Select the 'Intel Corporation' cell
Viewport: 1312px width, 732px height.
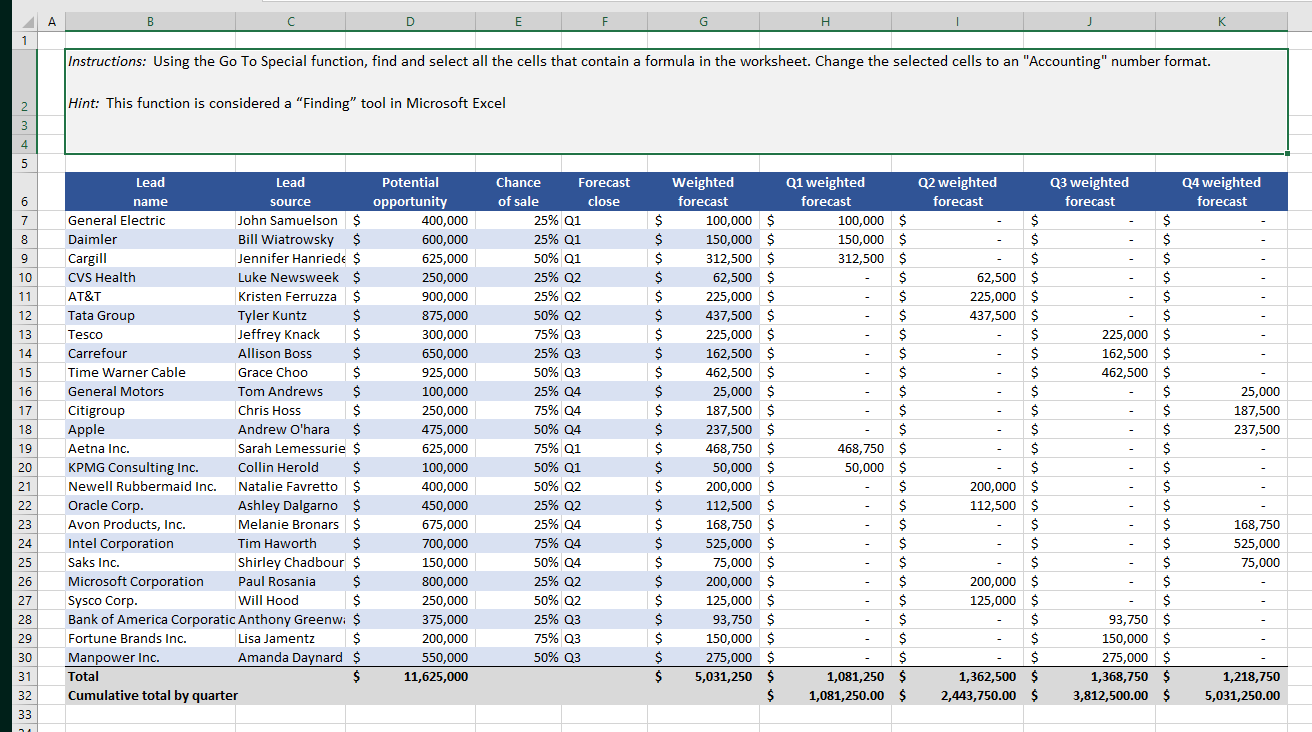[x=150, y=543]
